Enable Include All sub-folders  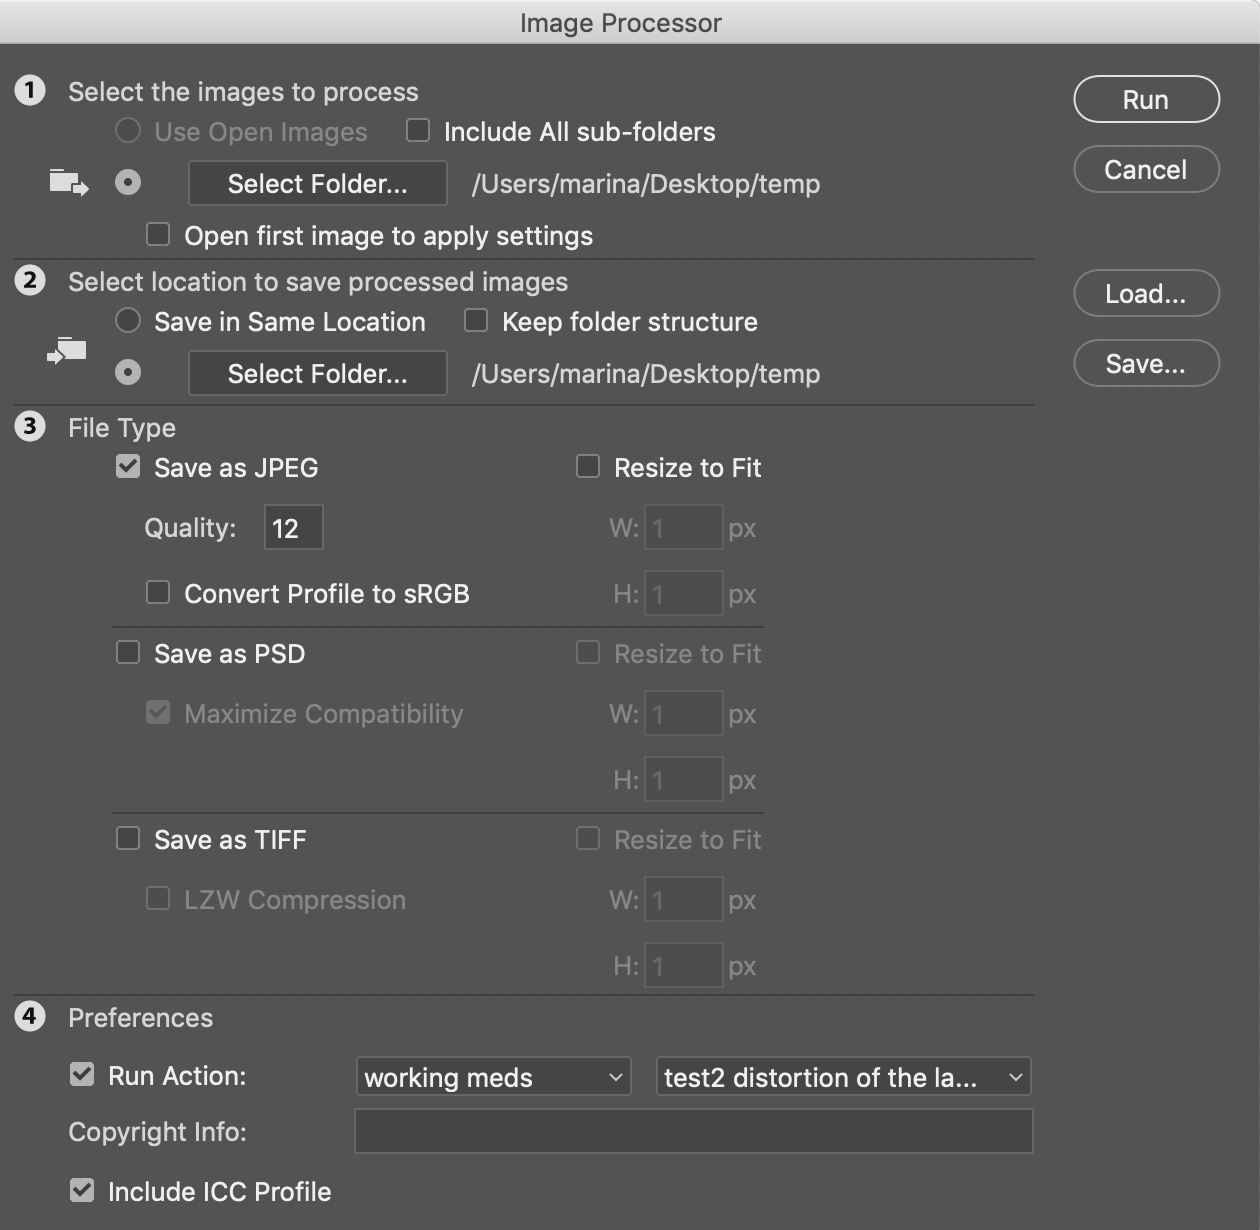pyautogui.click(x=416, y=130)
